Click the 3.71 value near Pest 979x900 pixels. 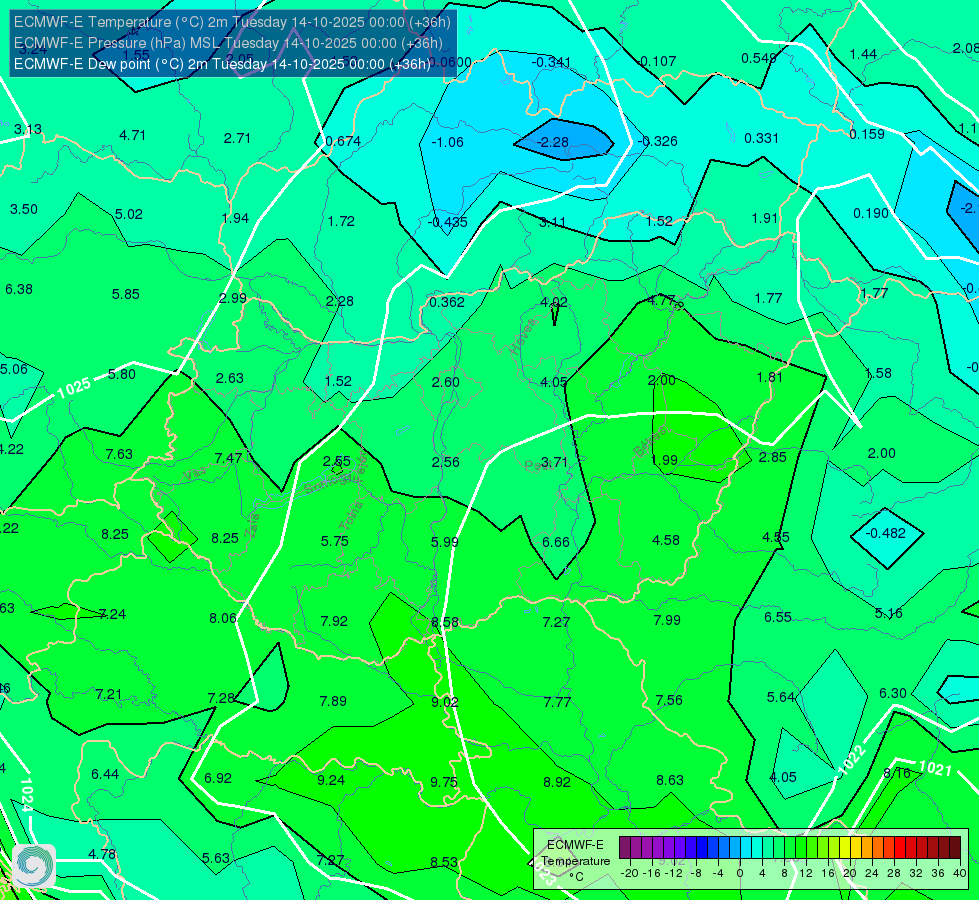pos(554,462)
